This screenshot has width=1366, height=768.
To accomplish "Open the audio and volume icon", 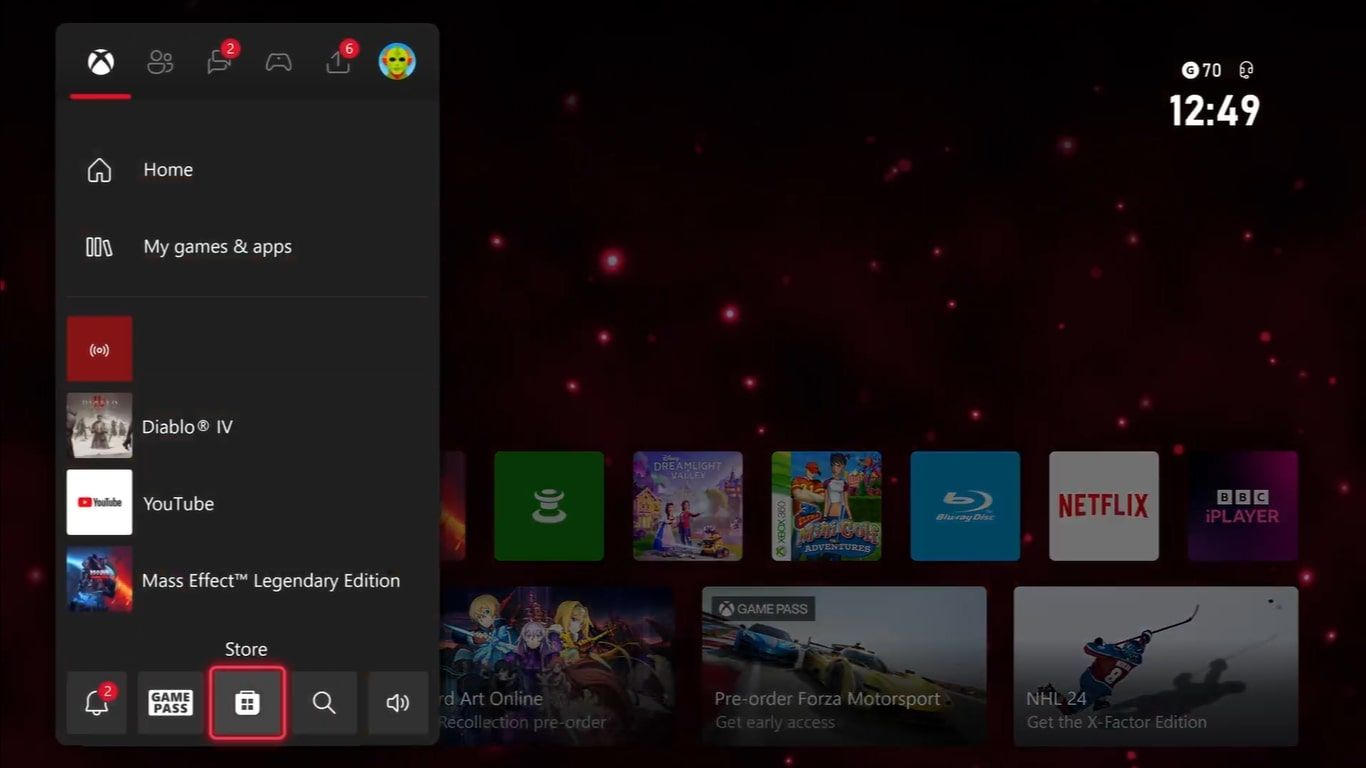I will (398, 703).
